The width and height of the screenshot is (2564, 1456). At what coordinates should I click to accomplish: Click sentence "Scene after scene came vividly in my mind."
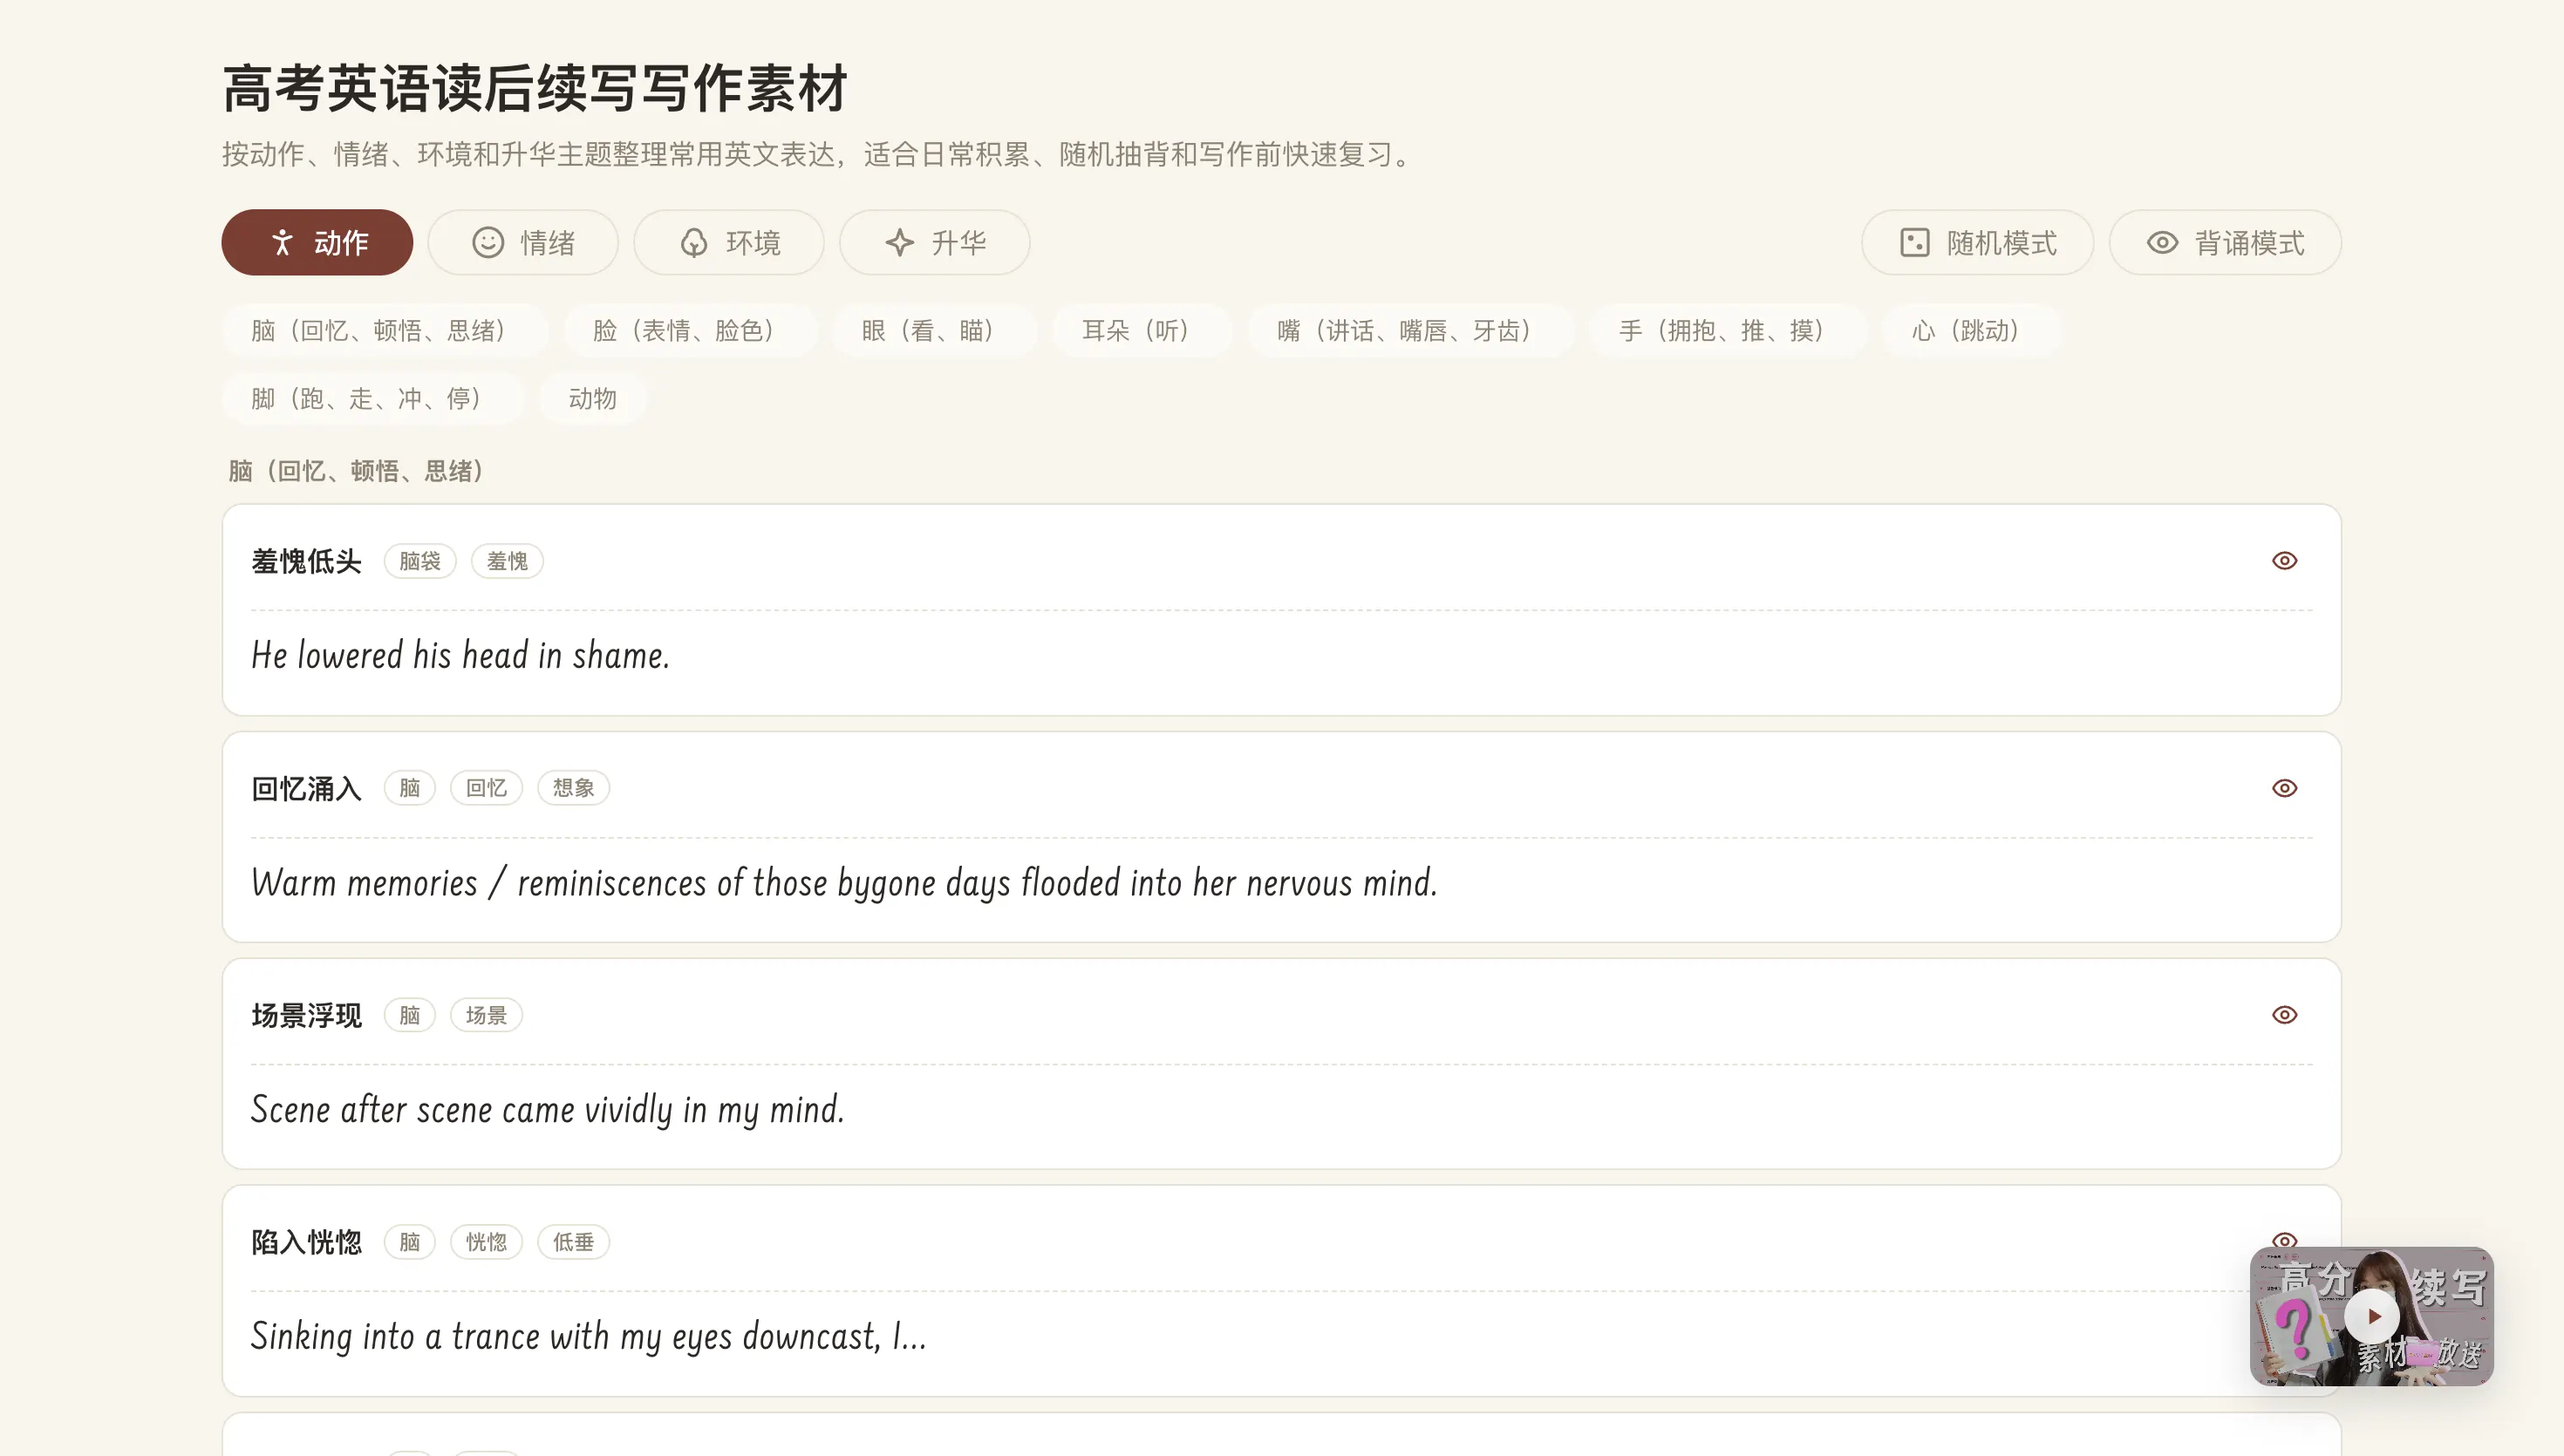click(x=548, y=1110)
